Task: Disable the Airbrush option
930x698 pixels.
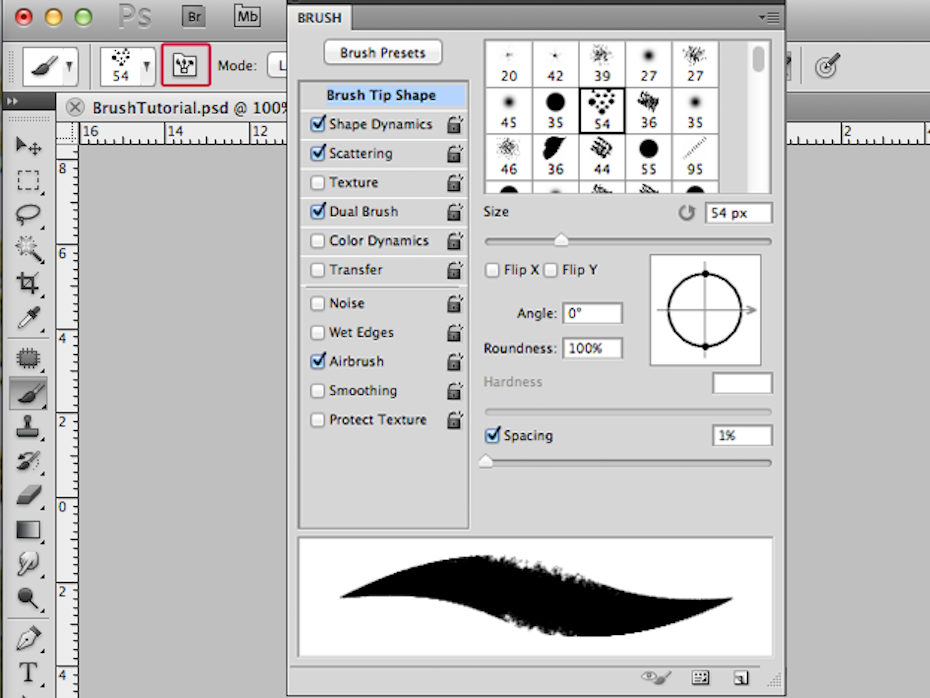Action: tap(319, 361)
